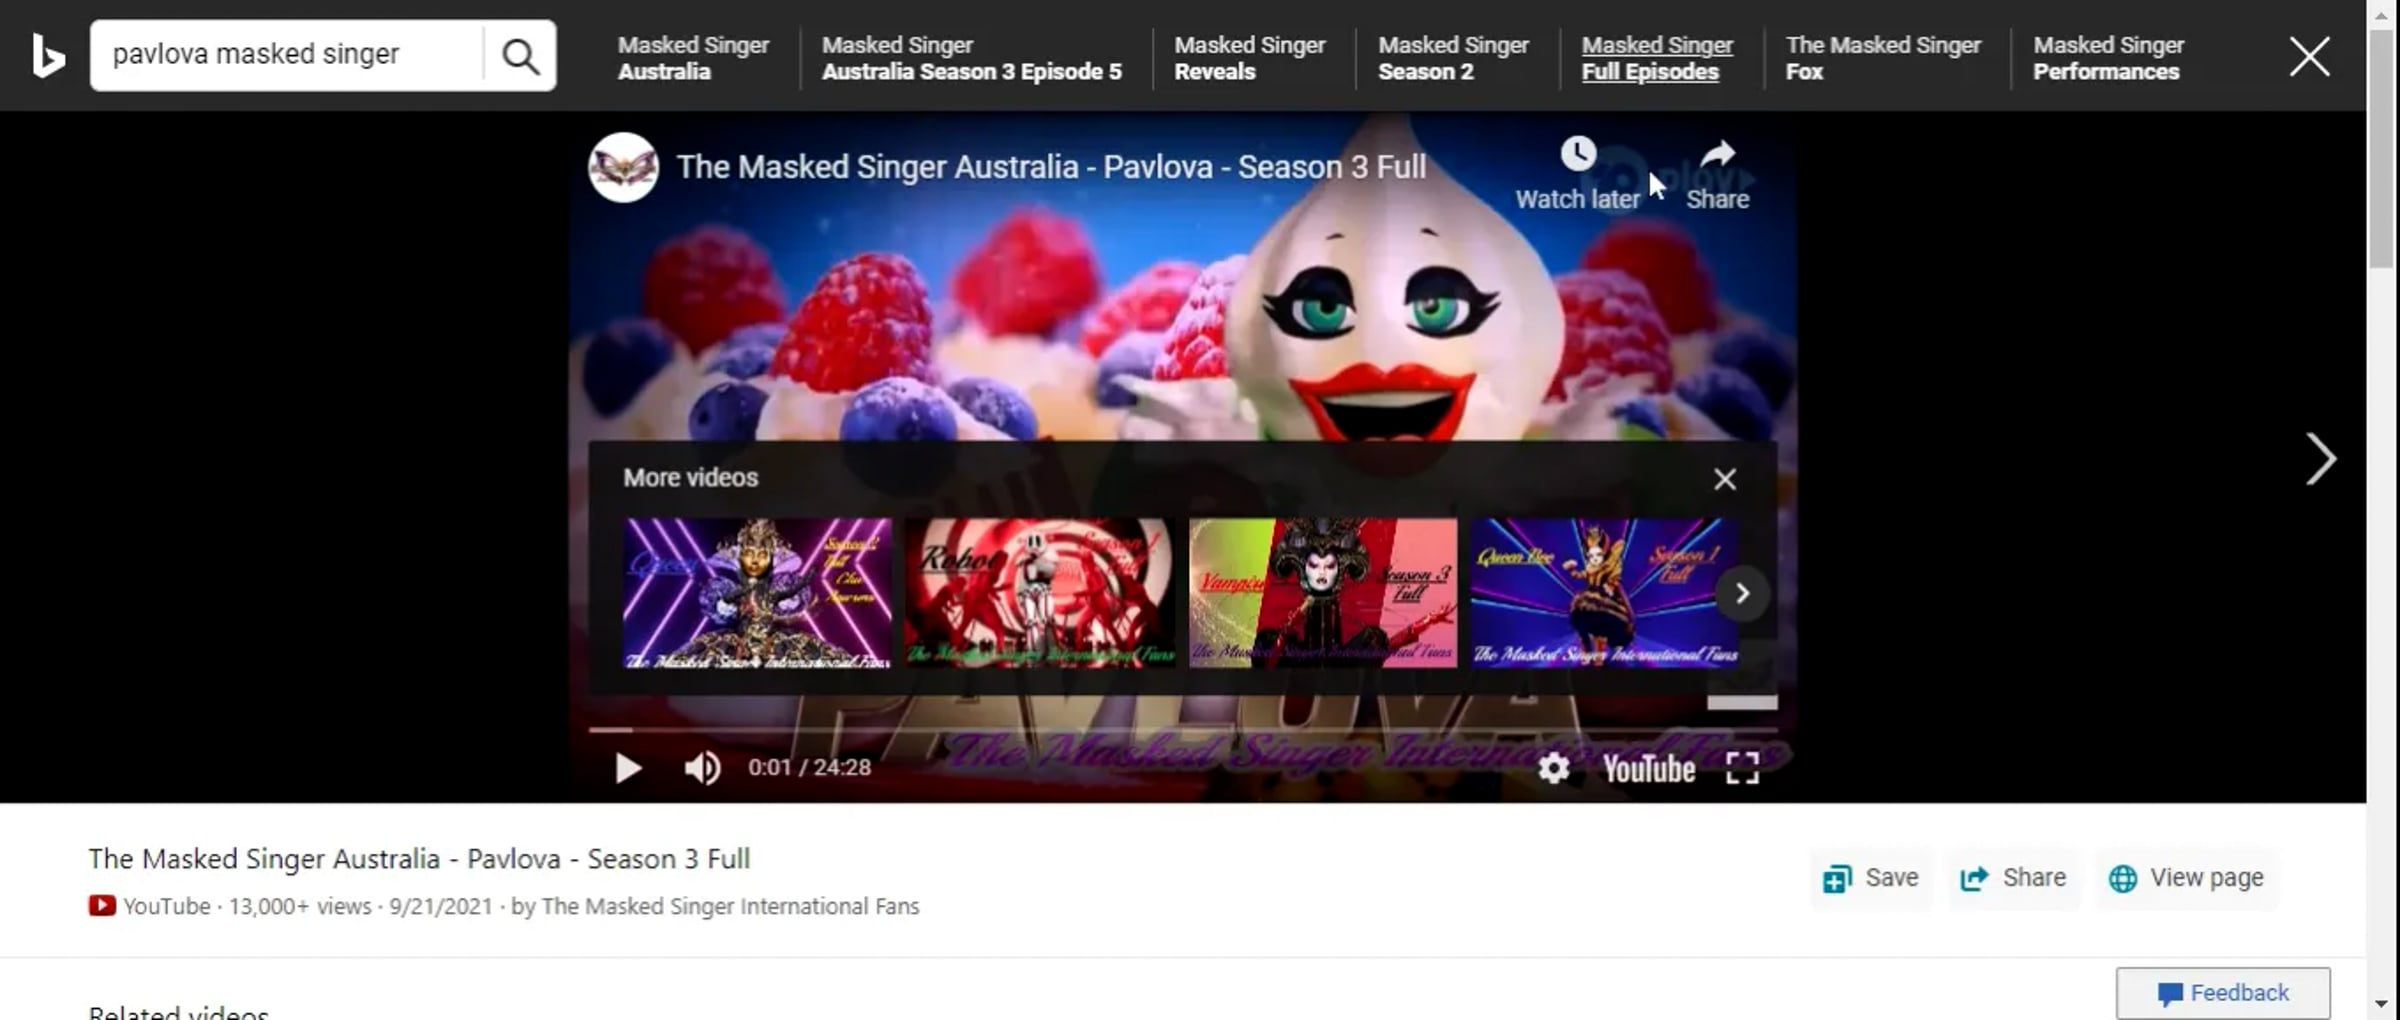Image resolution: width=2400 pixels, height=1020 pixels.
Task: Open the Vampire video thumbnail
Action: pos(1323,593)
